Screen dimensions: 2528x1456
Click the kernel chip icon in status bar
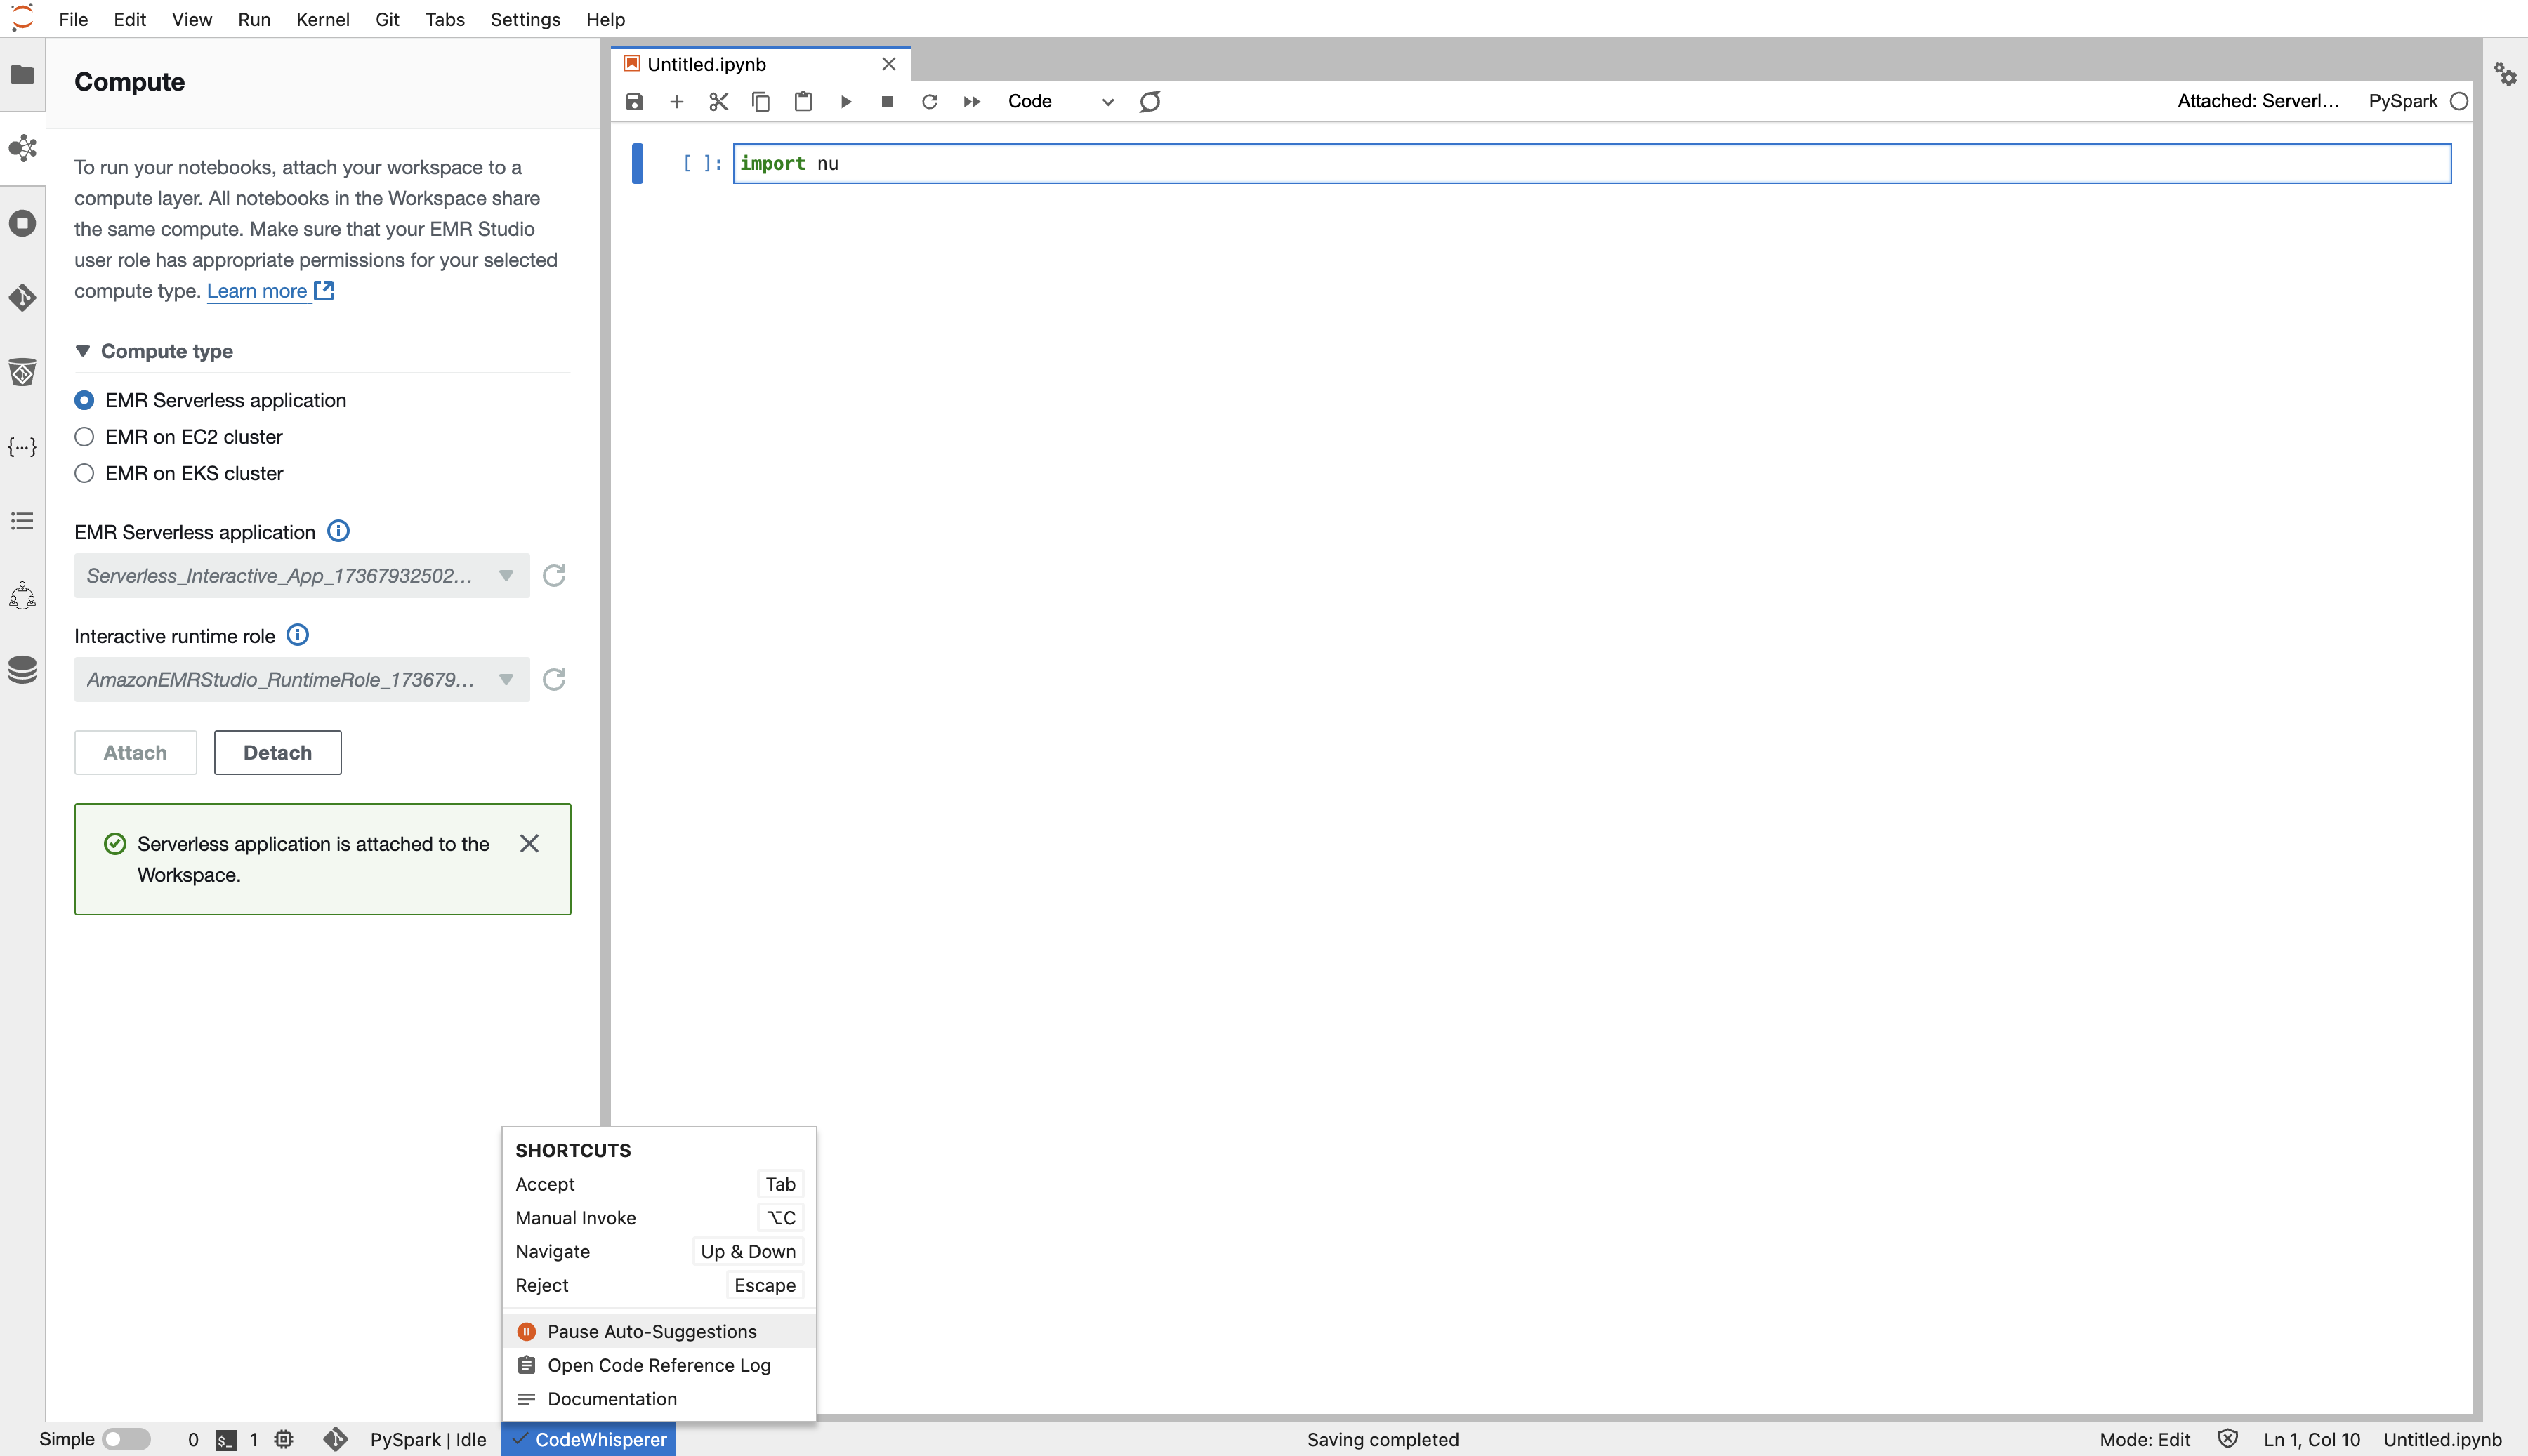[284, 1439]
